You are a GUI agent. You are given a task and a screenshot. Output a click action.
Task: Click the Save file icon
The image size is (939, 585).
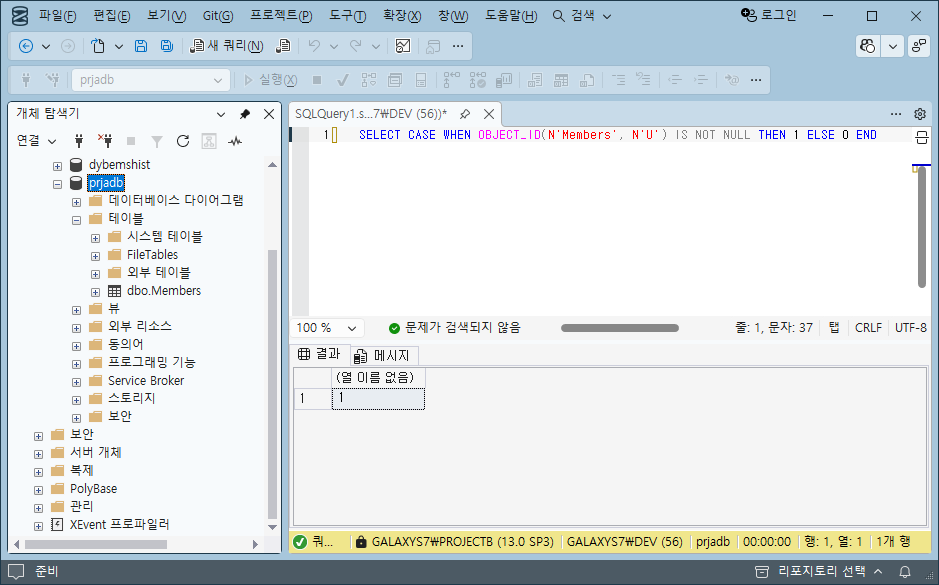(x=141, y=46)
